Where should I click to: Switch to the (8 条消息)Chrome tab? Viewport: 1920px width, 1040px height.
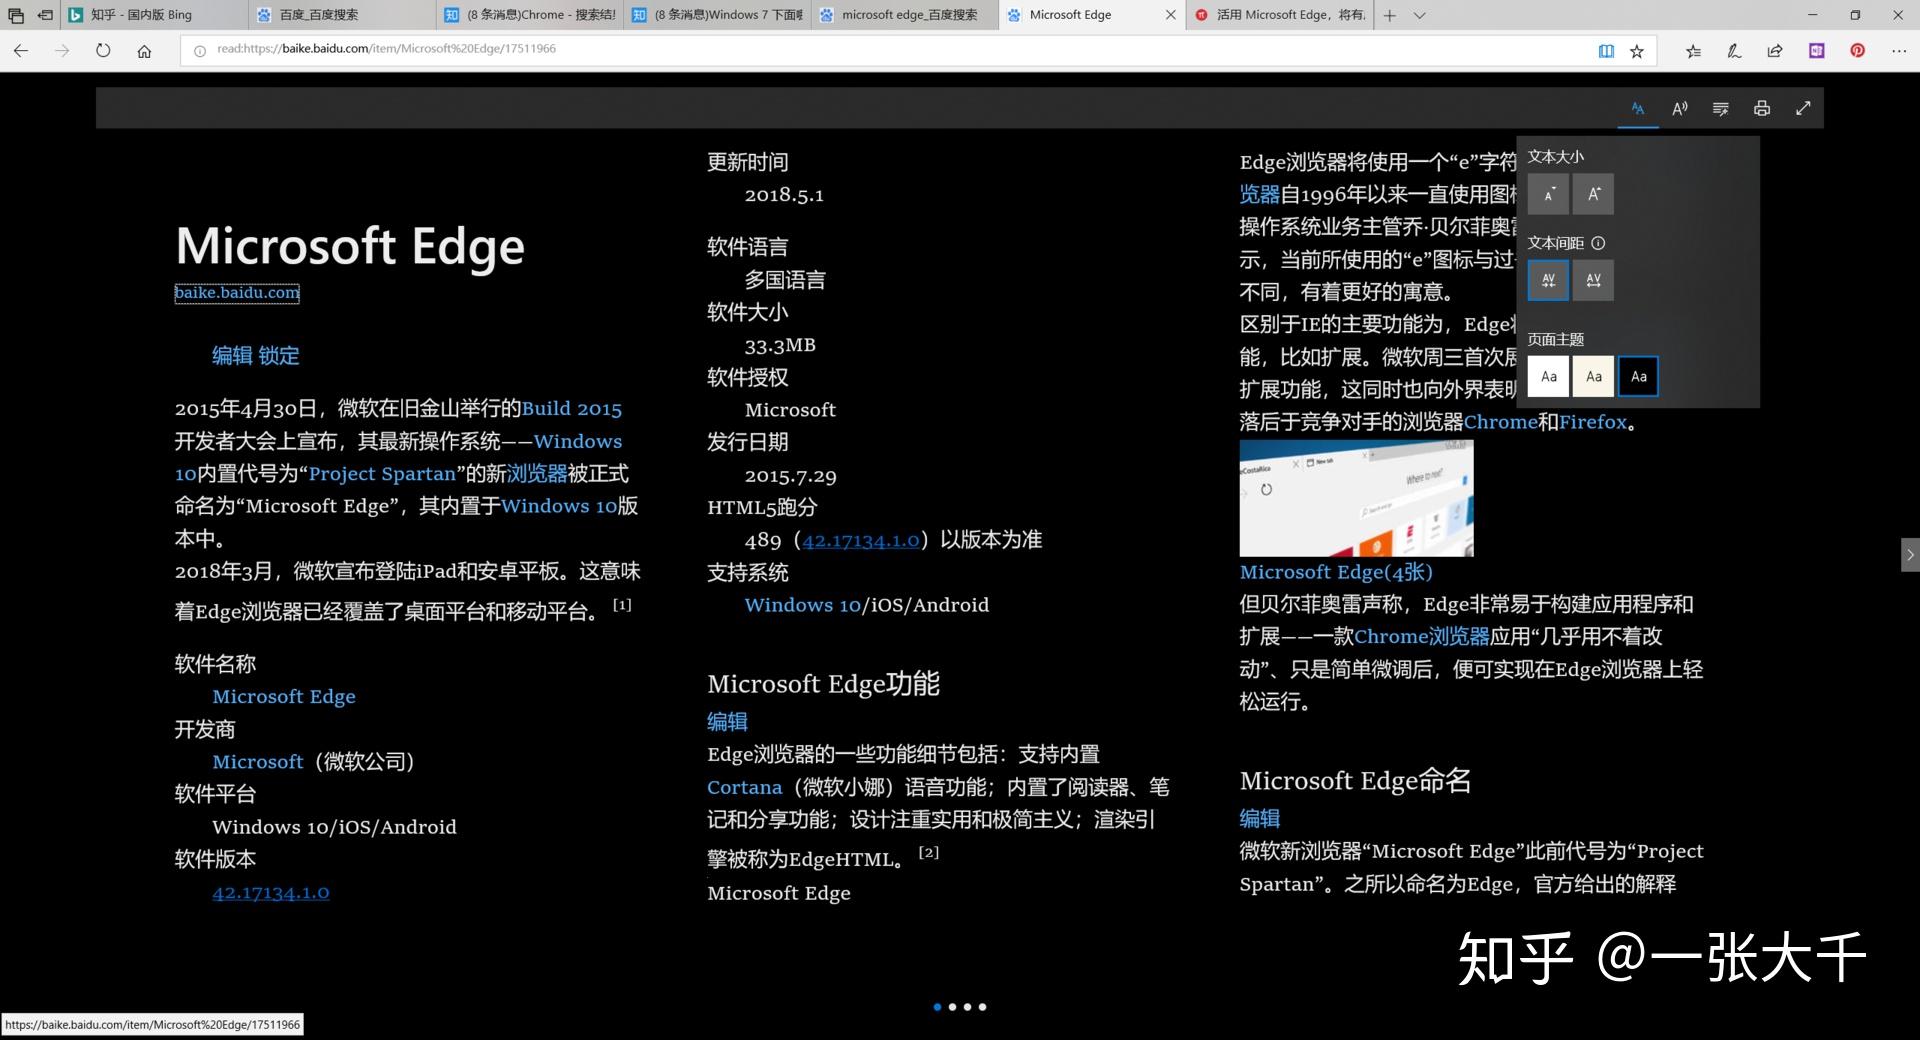[x=531, y=15]
